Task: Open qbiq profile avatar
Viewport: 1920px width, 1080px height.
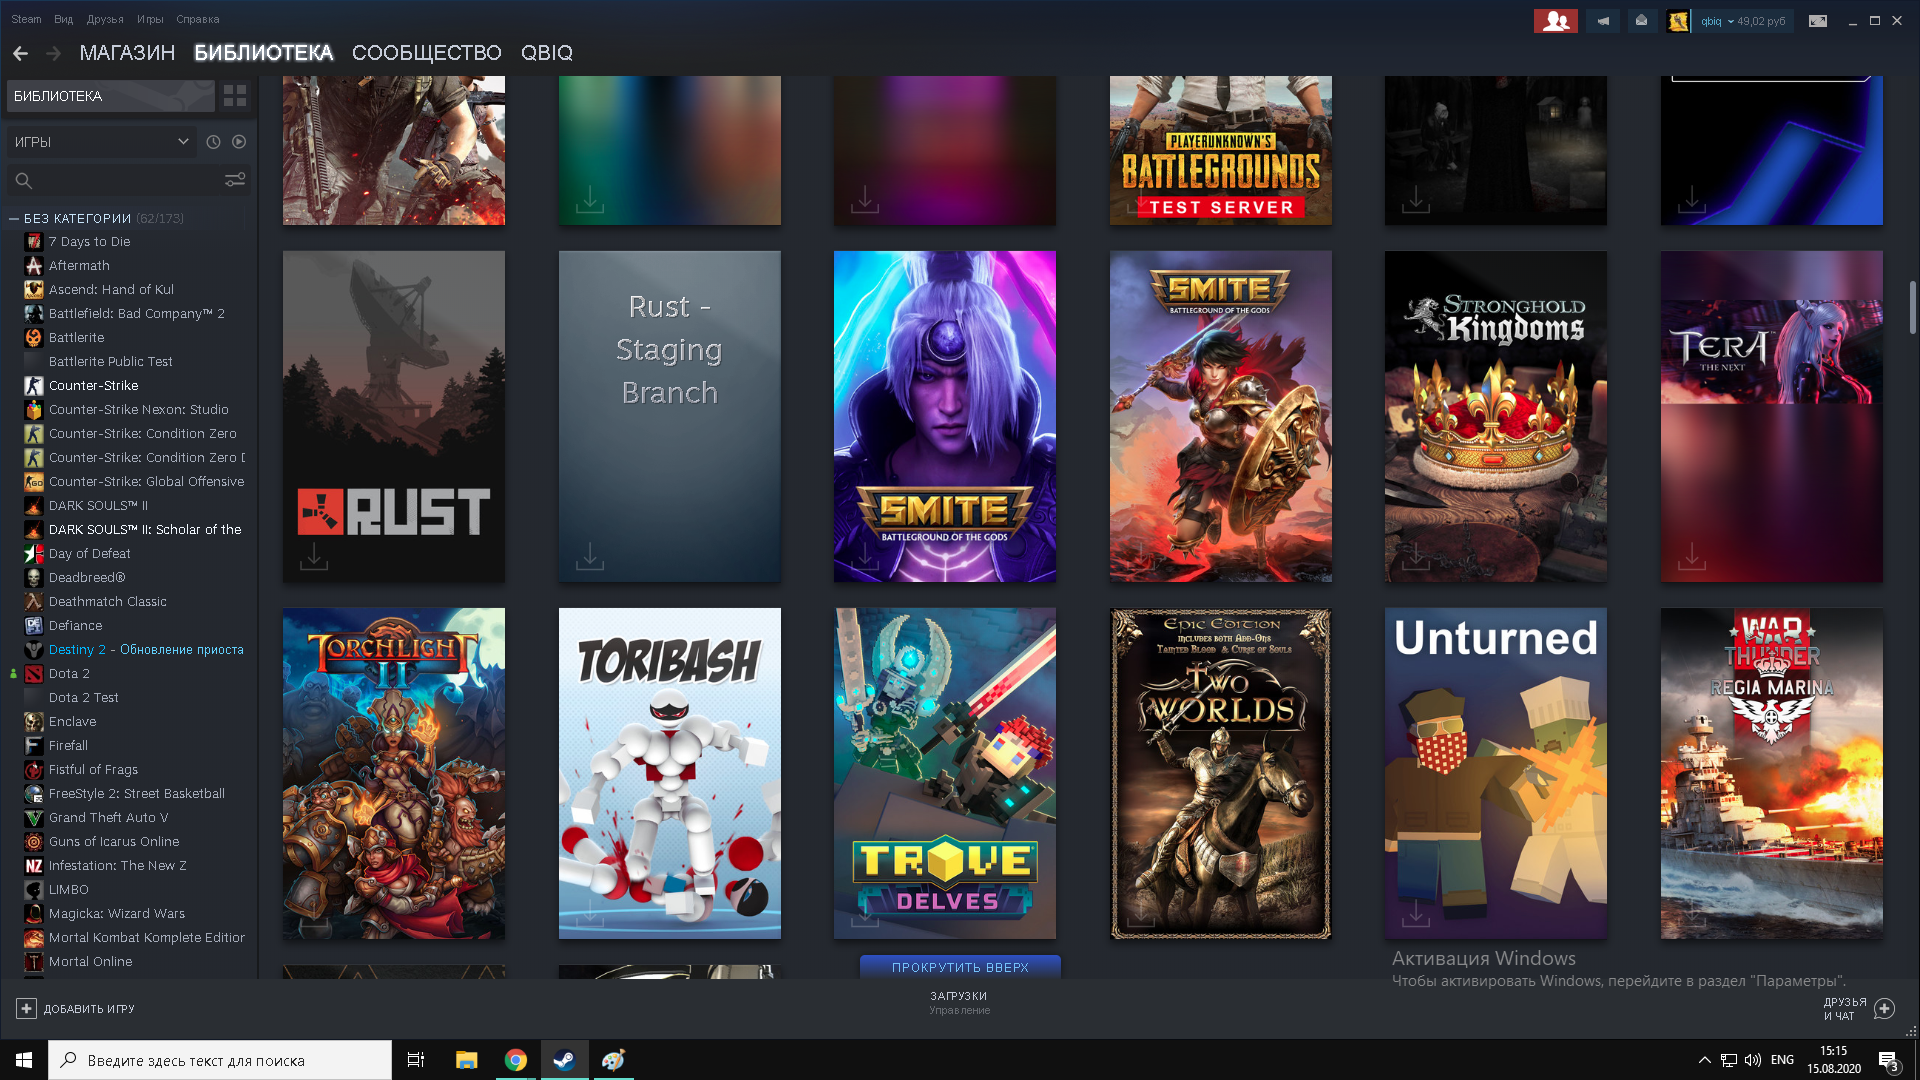Action: coord(1678,21)
